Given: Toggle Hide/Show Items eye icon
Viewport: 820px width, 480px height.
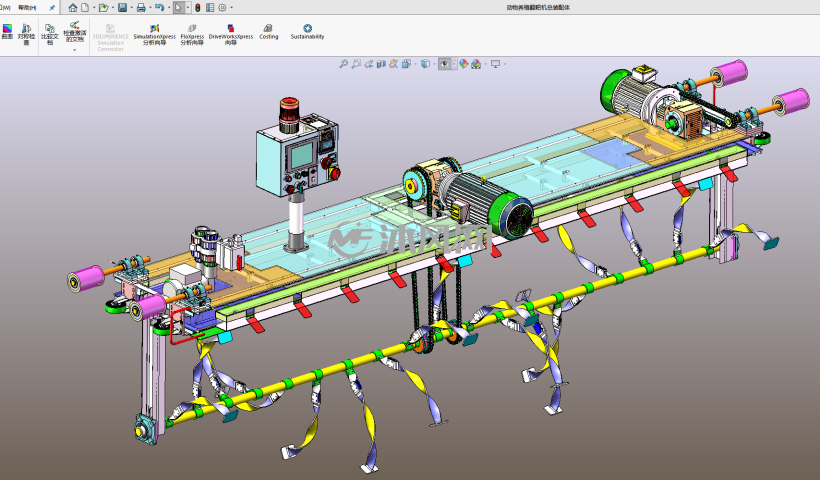Looking at the screenshot, I should pos(444,64).
